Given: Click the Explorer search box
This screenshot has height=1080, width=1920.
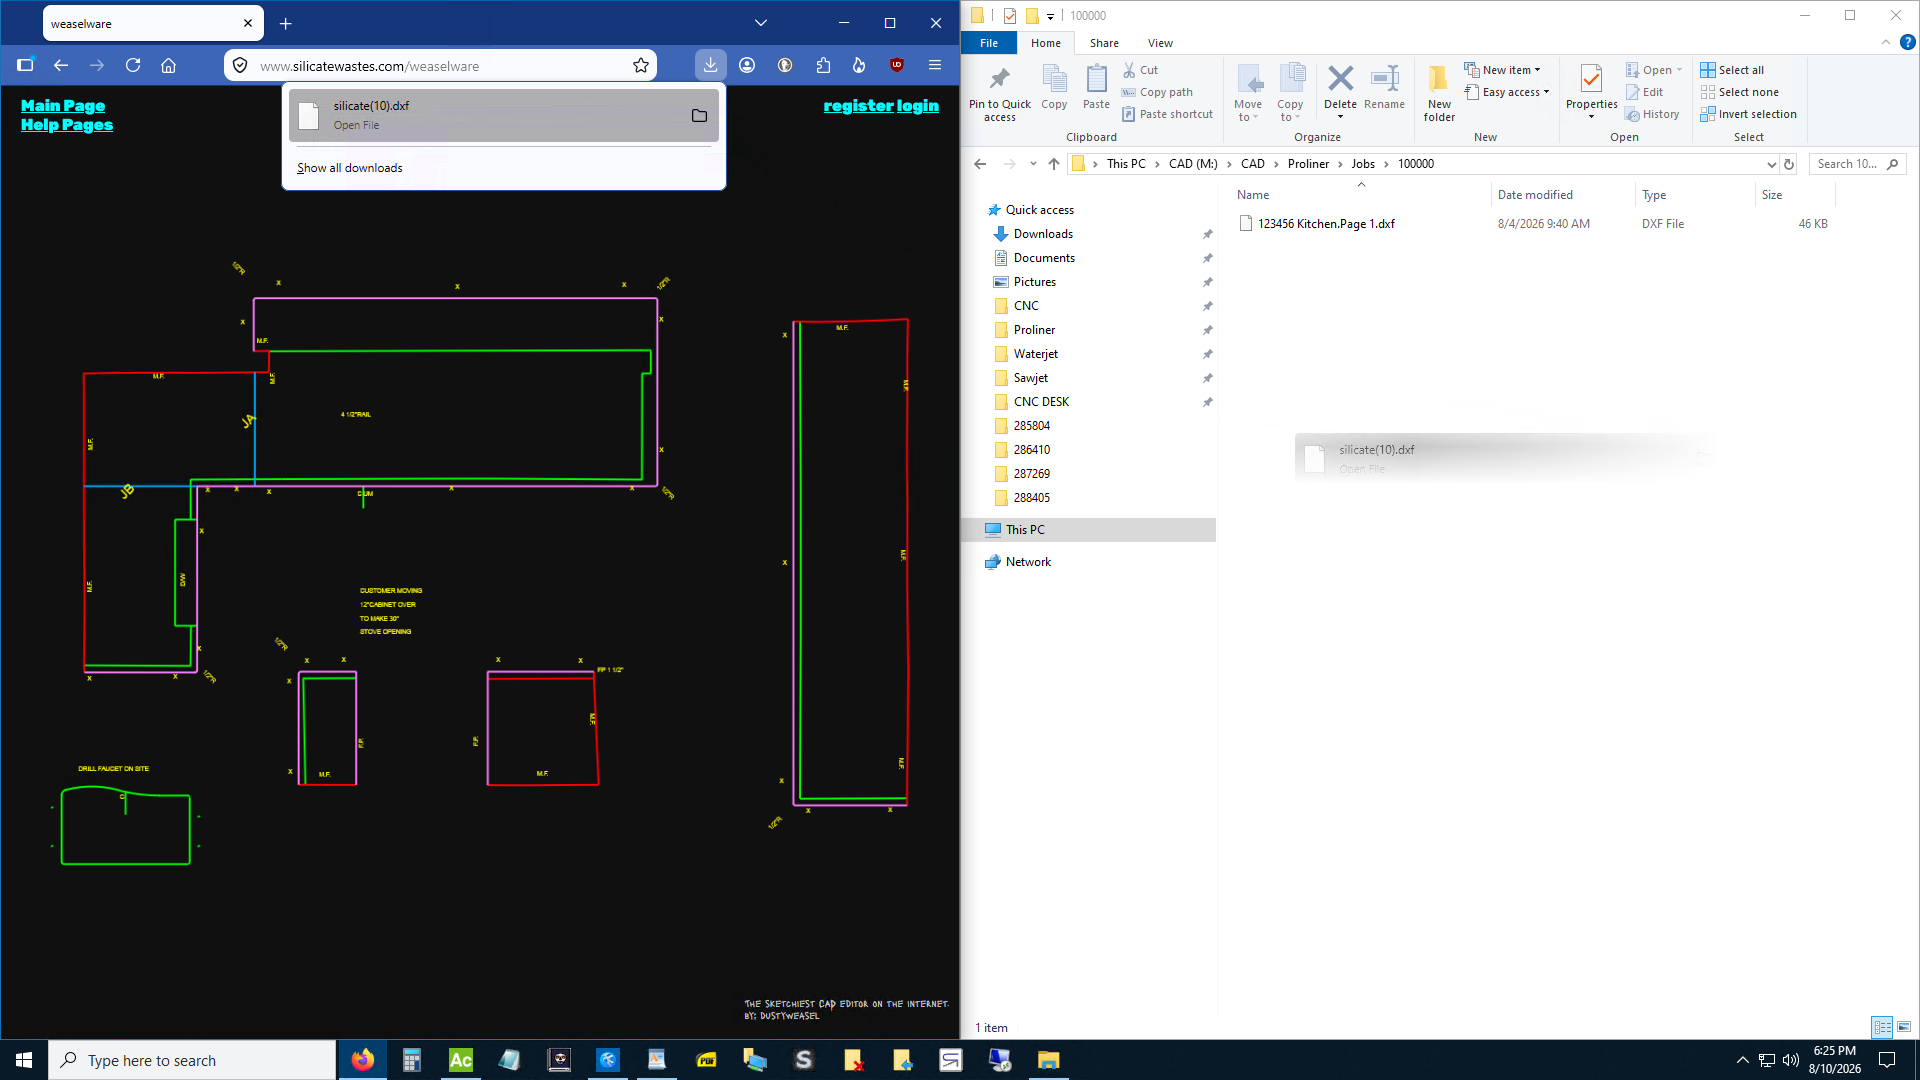Looking at the screenshot, I should [1857, 164].
